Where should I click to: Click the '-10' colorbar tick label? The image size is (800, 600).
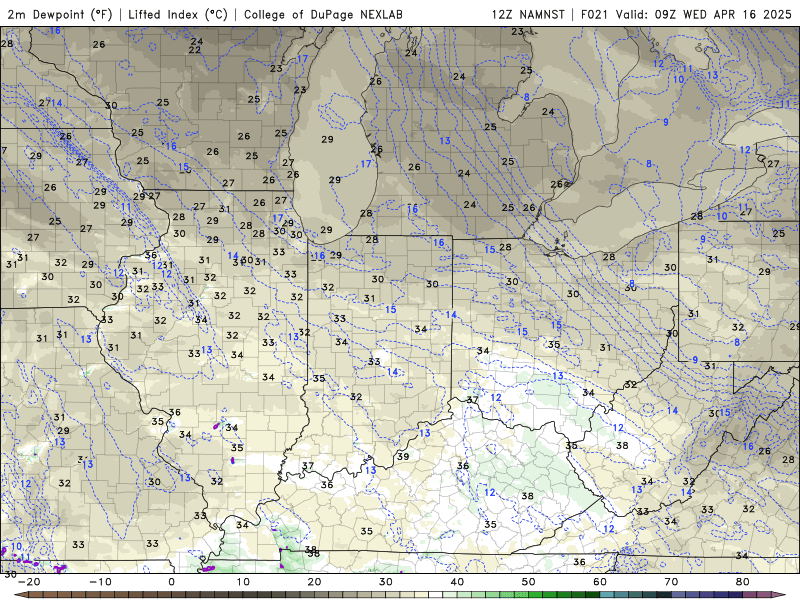pyautogui.click(x=100, y=582)
